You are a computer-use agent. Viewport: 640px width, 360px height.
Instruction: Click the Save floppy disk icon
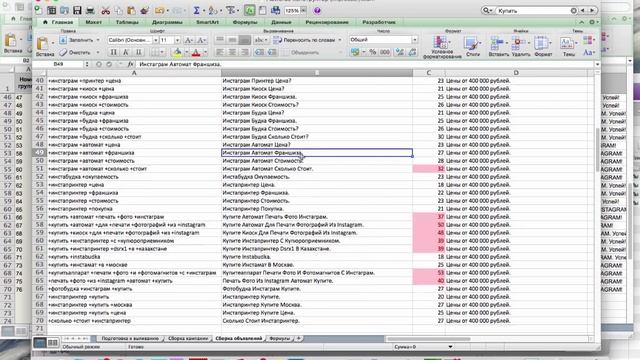[x=77, y=11]
